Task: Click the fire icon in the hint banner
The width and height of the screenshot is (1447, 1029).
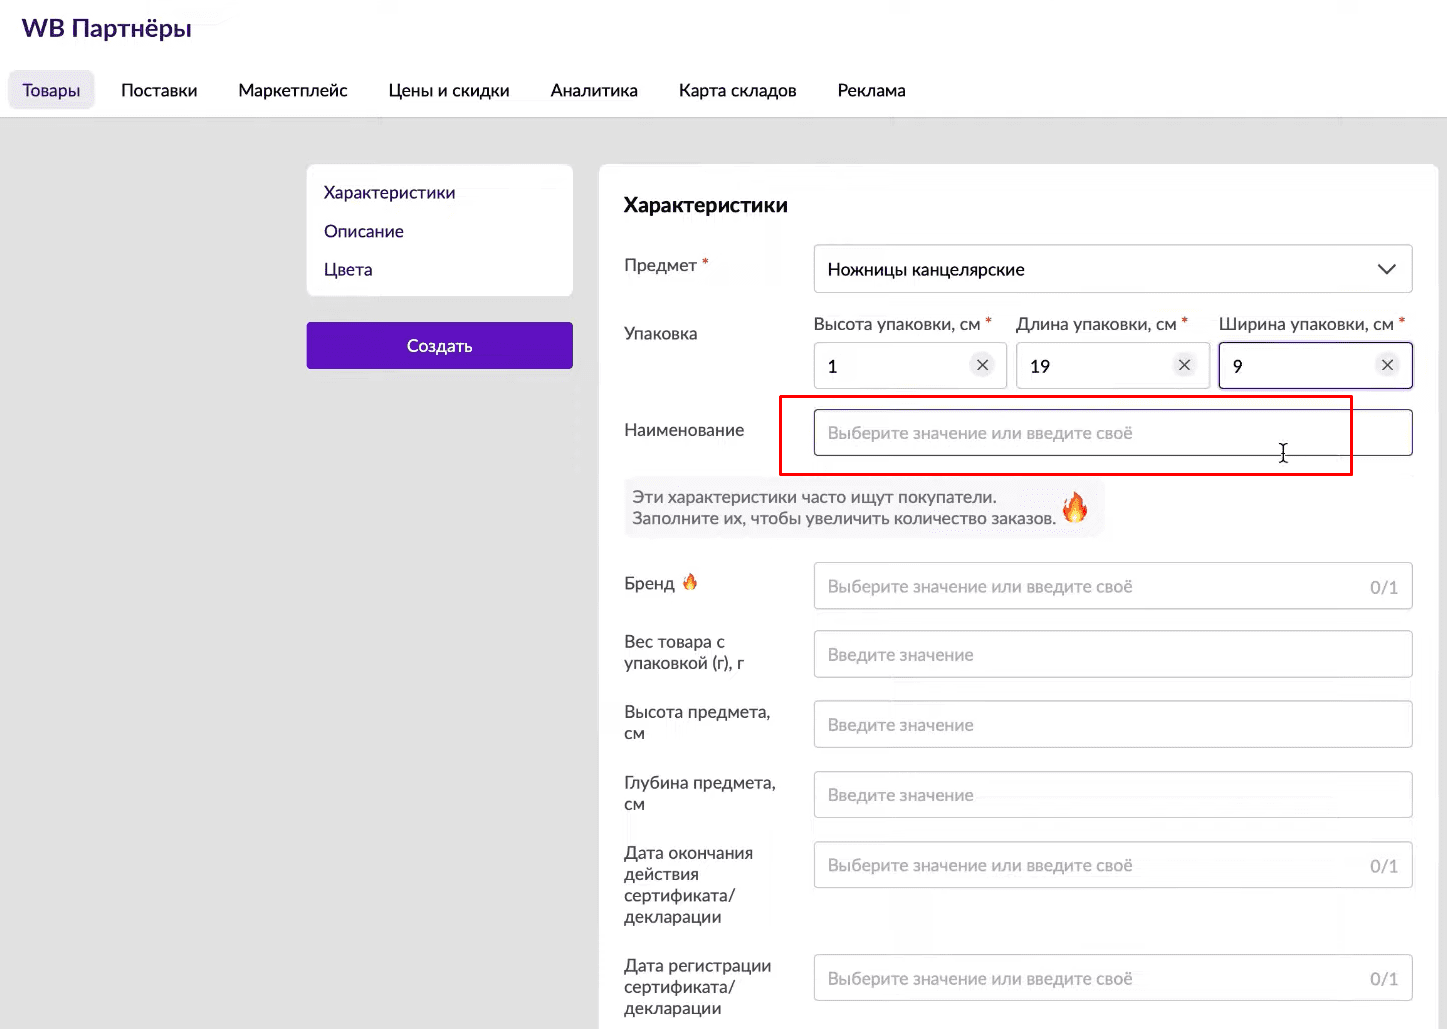Action: [1075, 507]
